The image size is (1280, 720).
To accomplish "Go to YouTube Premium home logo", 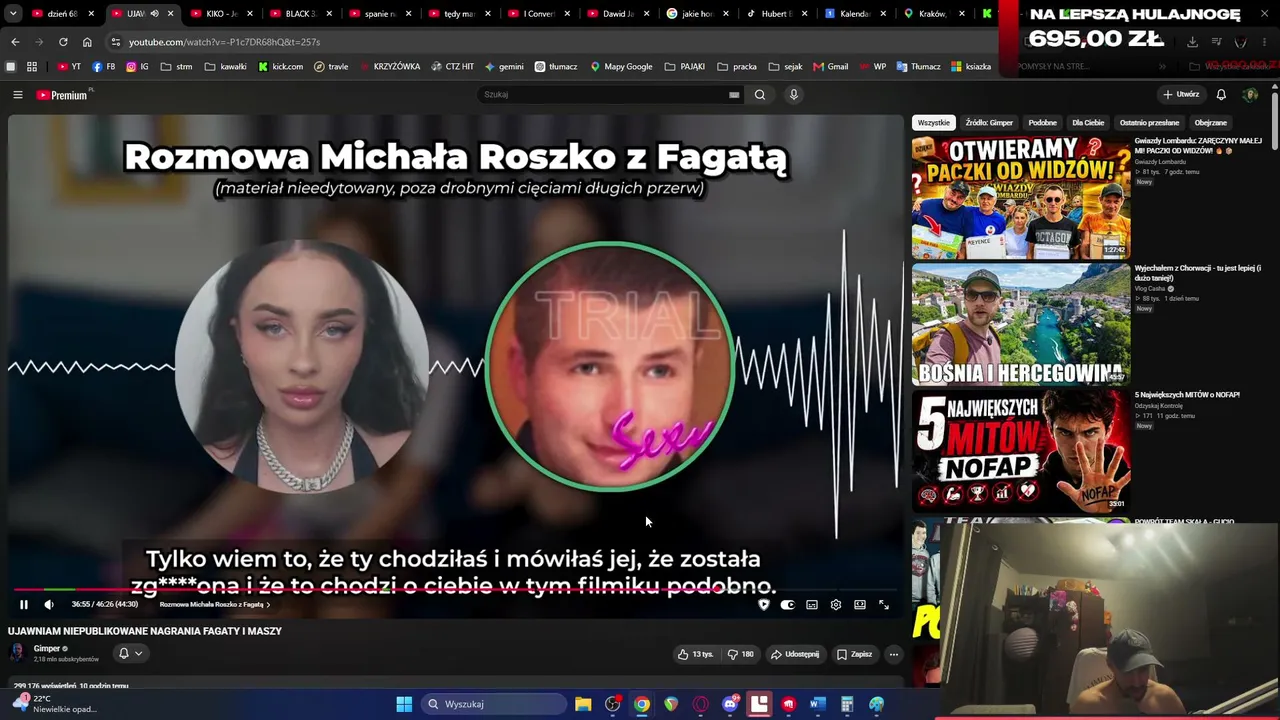I will [x=62, y=95].
